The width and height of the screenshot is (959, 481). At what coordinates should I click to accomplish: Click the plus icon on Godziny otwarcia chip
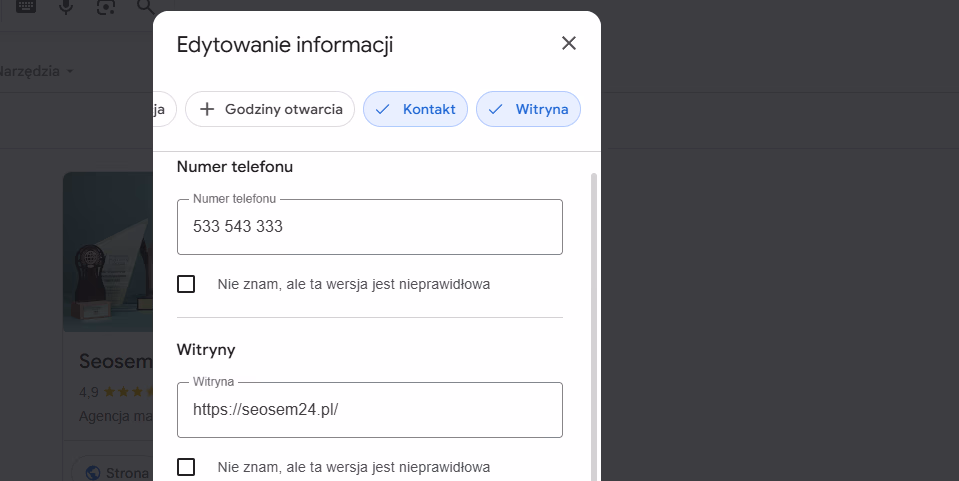[x=207, y=109]
